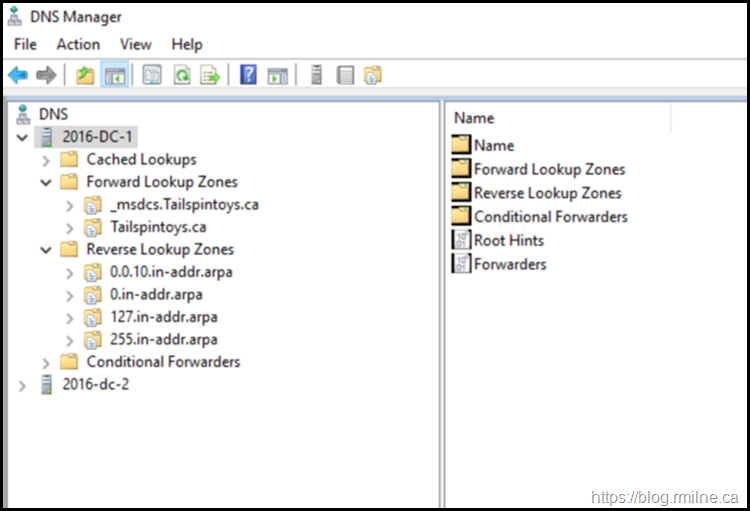
Task: Click the Properties toolbar icon
Action: 152,75
